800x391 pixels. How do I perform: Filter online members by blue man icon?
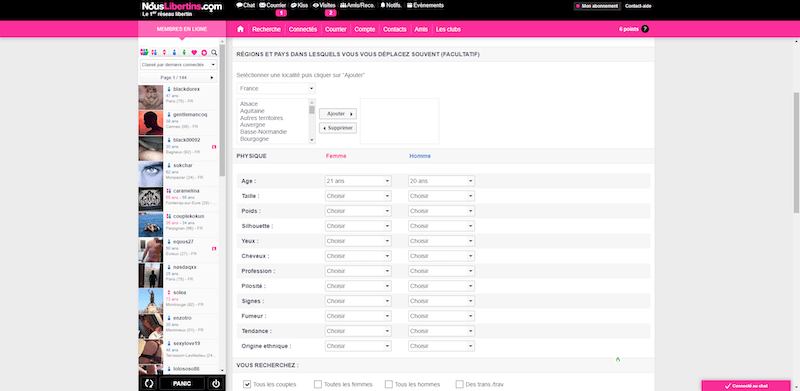tap(174, 52)
